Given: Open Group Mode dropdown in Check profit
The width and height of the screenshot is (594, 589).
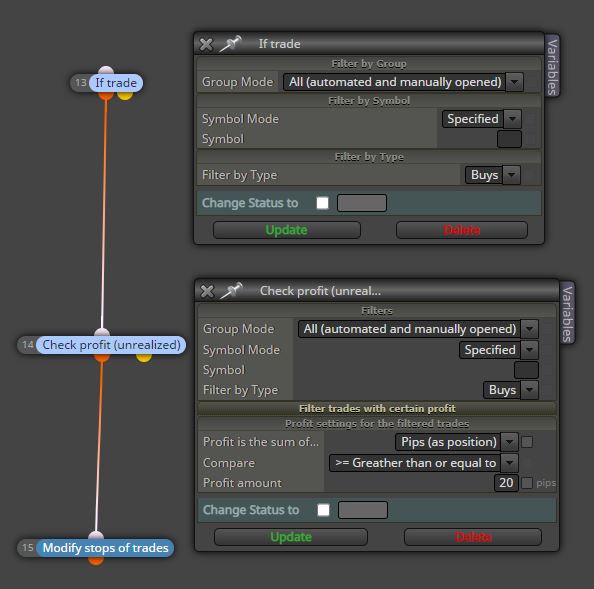Looking at the screenshot, I should coord(418,329).
